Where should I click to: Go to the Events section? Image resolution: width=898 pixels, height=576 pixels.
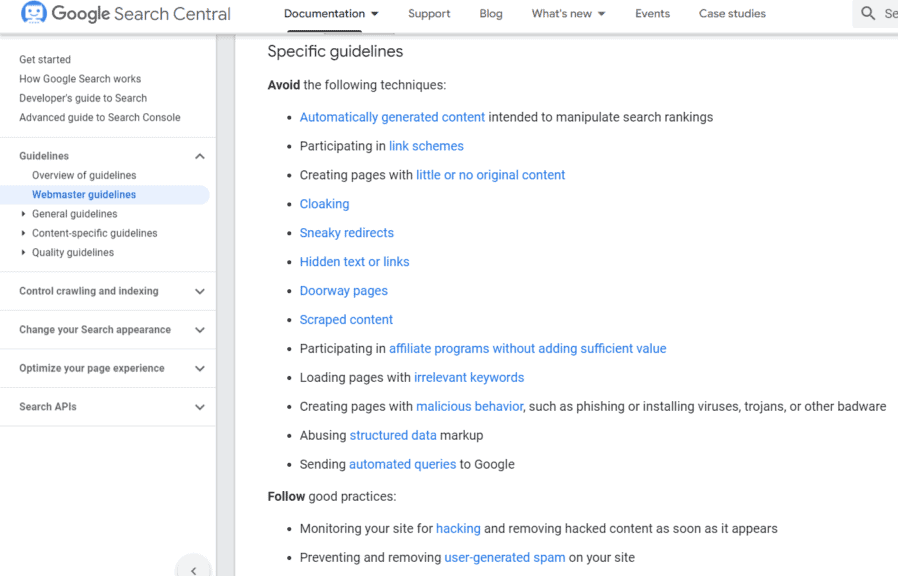(652, 14)
